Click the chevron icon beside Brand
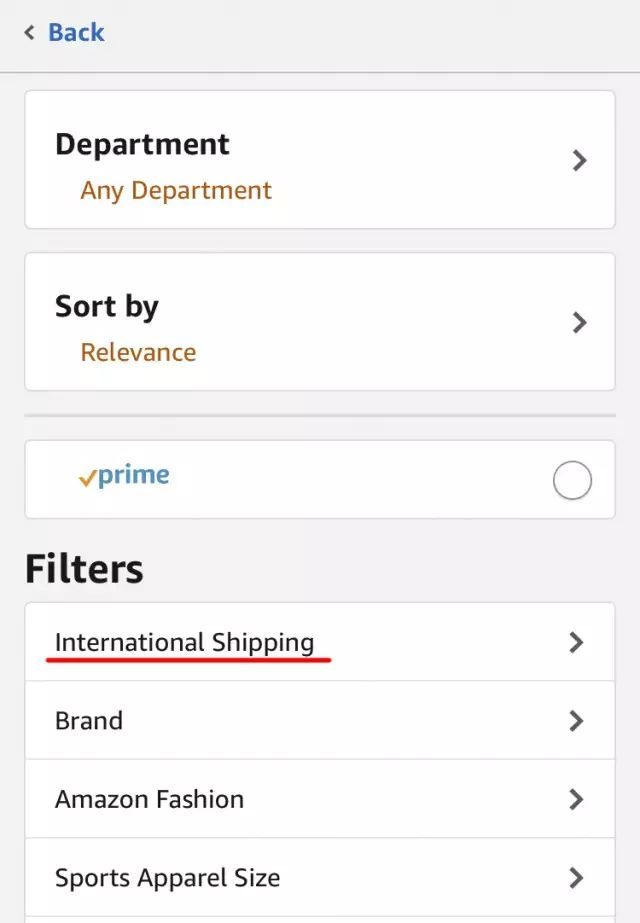Screen dimensions: 640x923 [576, 720]
